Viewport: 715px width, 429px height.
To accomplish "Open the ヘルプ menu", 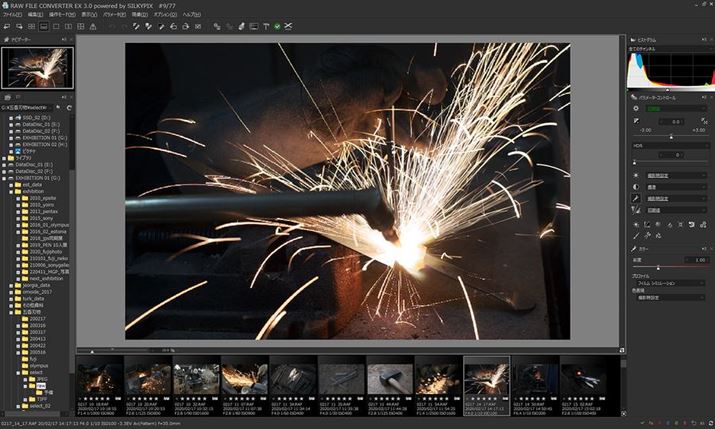I will click(192, 15).
